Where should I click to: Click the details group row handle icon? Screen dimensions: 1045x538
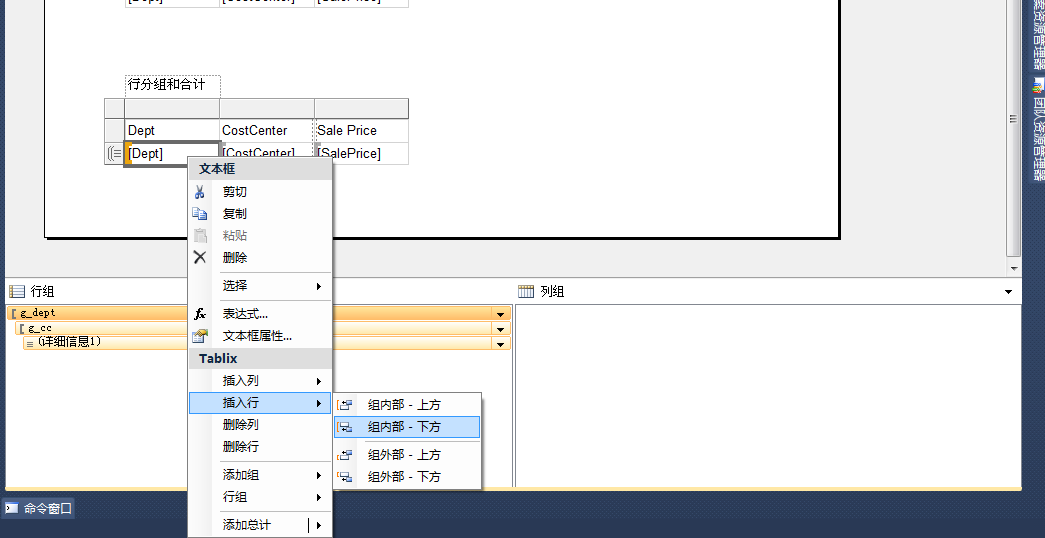coord(115,154)
